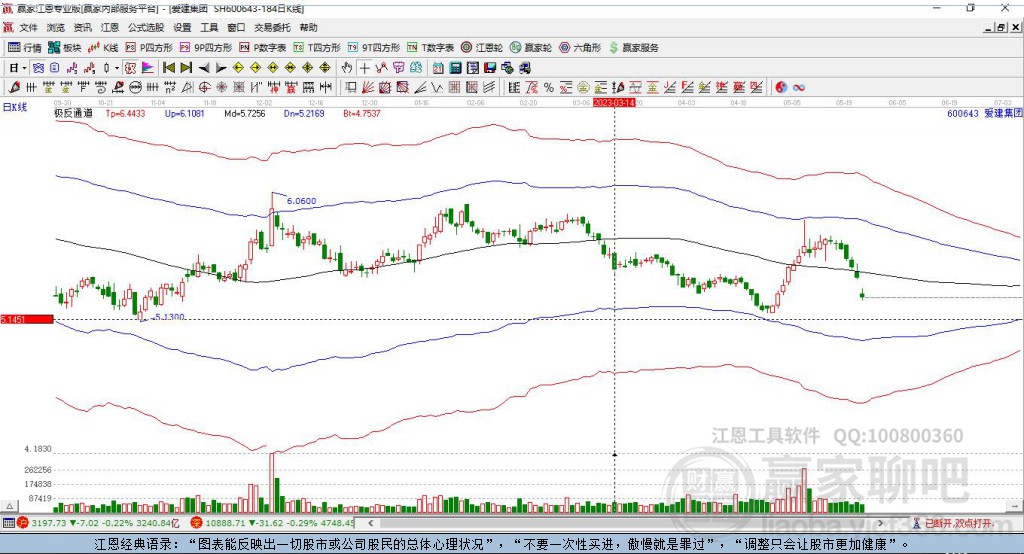Open the 工具 menu
1024x554 pixels.
point(209,27)
